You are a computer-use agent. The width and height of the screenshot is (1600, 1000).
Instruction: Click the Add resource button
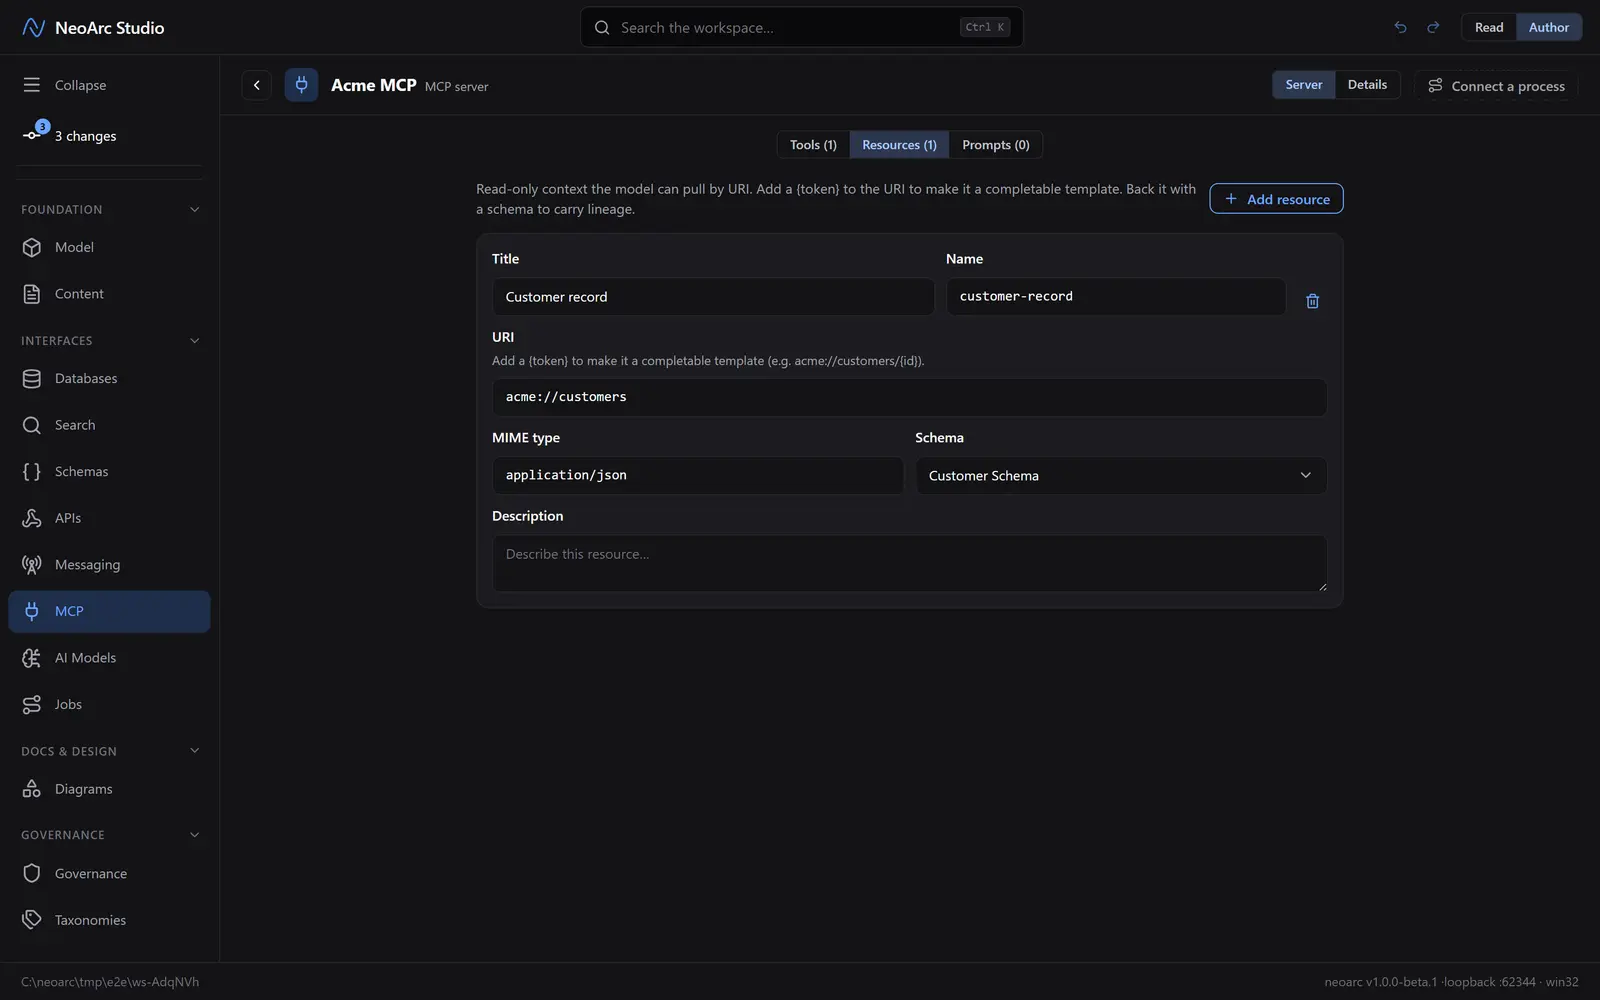click(1276, 199)
